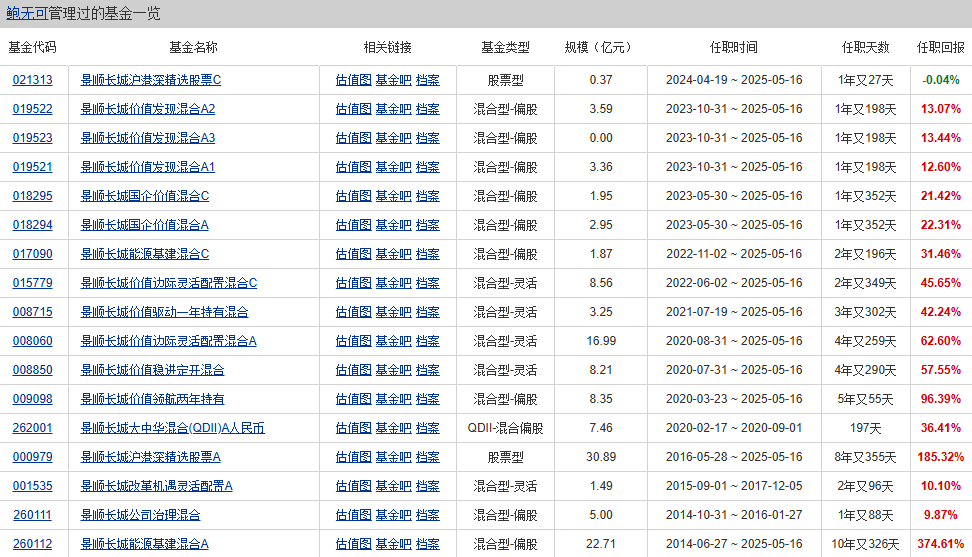972x557 pixels.
Task: Select the 基金代码 column header
Action: 32,48
